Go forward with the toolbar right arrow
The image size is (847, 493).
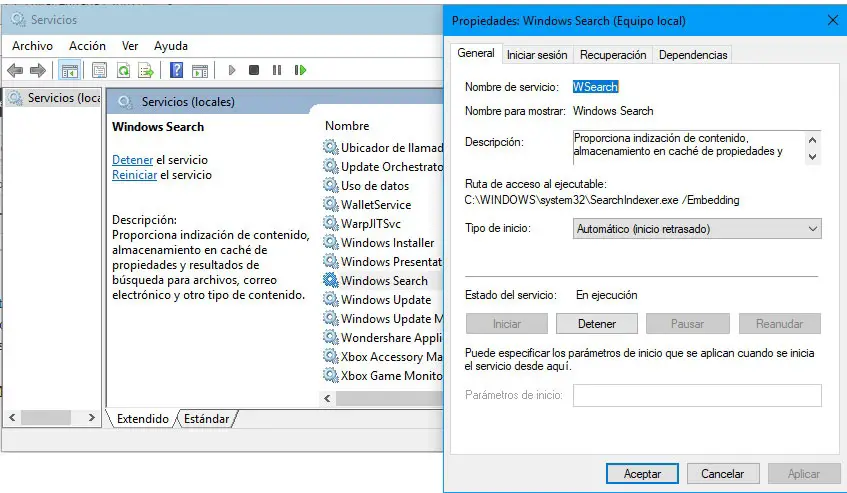38,70
